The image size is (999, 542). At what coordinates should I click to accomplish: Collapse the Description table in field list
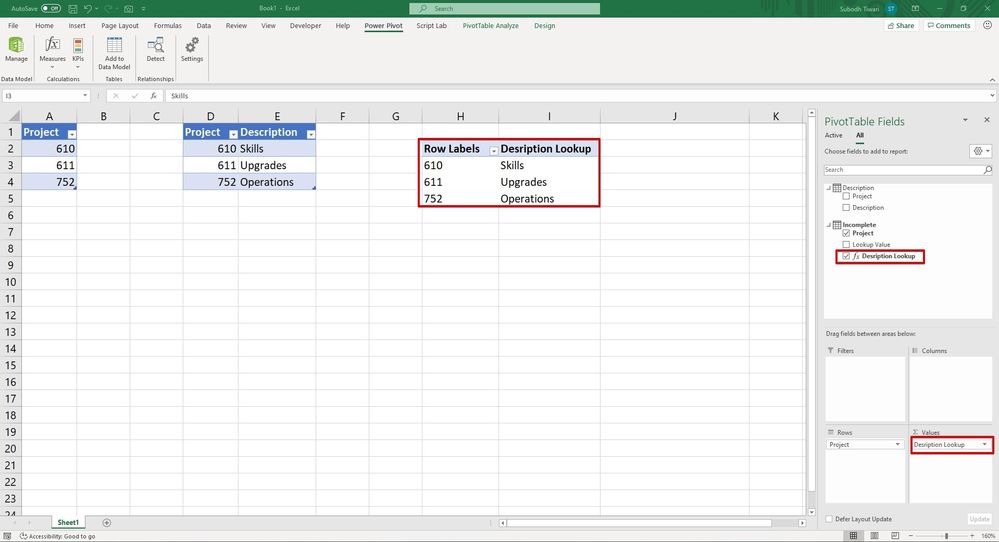[829, 188]
